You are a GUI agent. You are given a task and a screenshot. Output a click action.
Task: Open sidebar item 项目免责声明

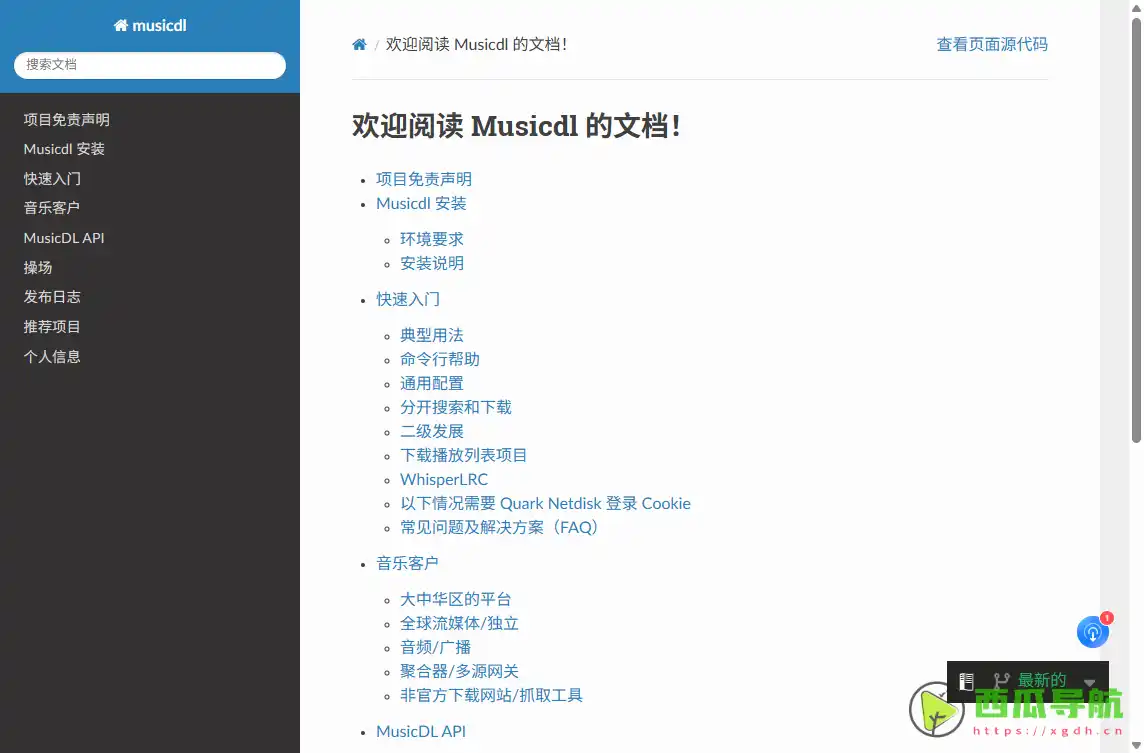pyautogui.click(x=66, y=120)
